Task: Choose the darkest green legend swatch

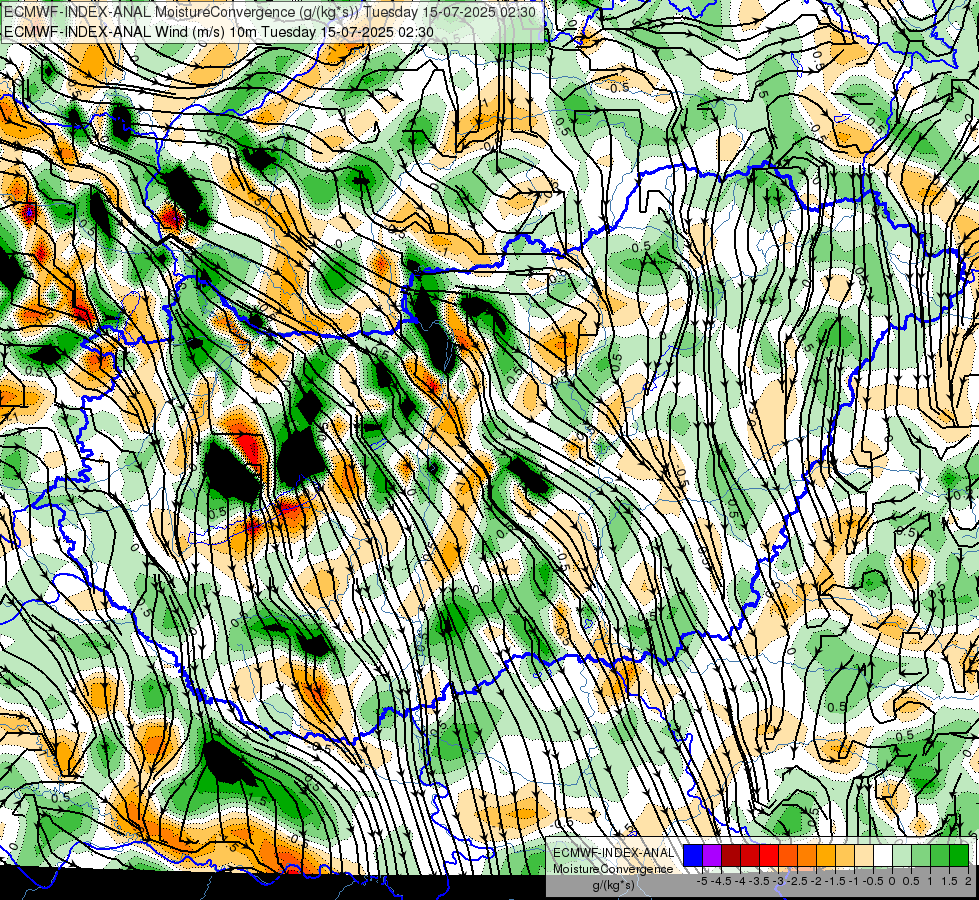Action: point(959,855)
